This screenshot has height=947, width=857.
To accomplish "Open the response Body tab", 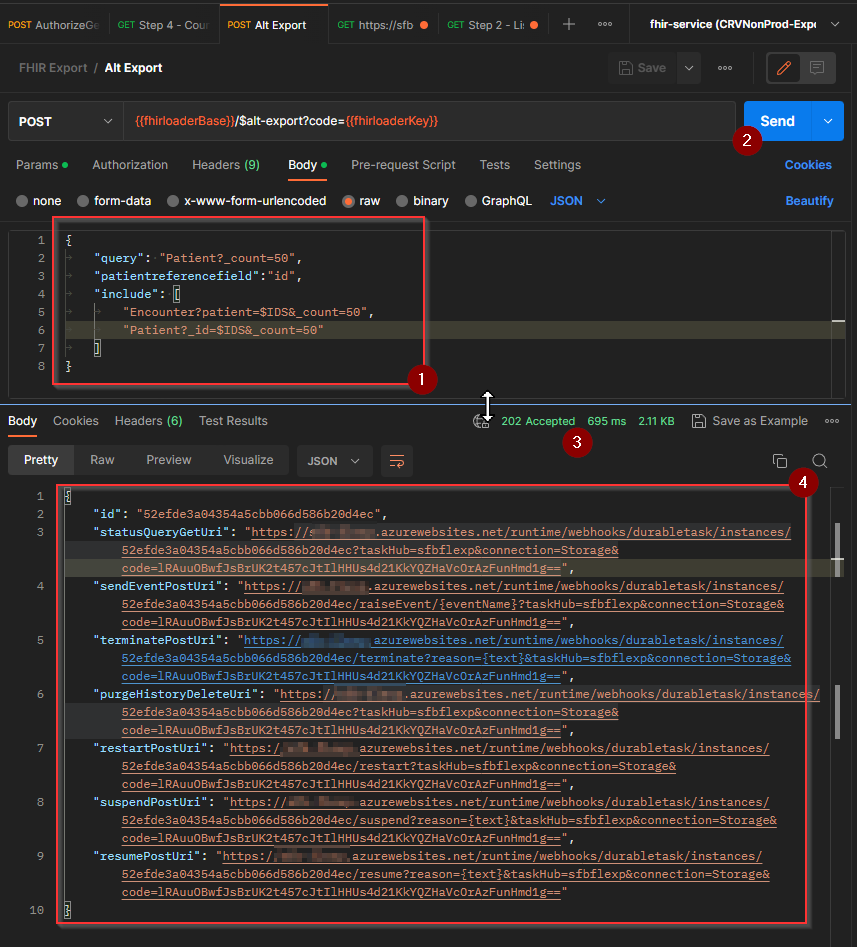I will click(22, 421).
